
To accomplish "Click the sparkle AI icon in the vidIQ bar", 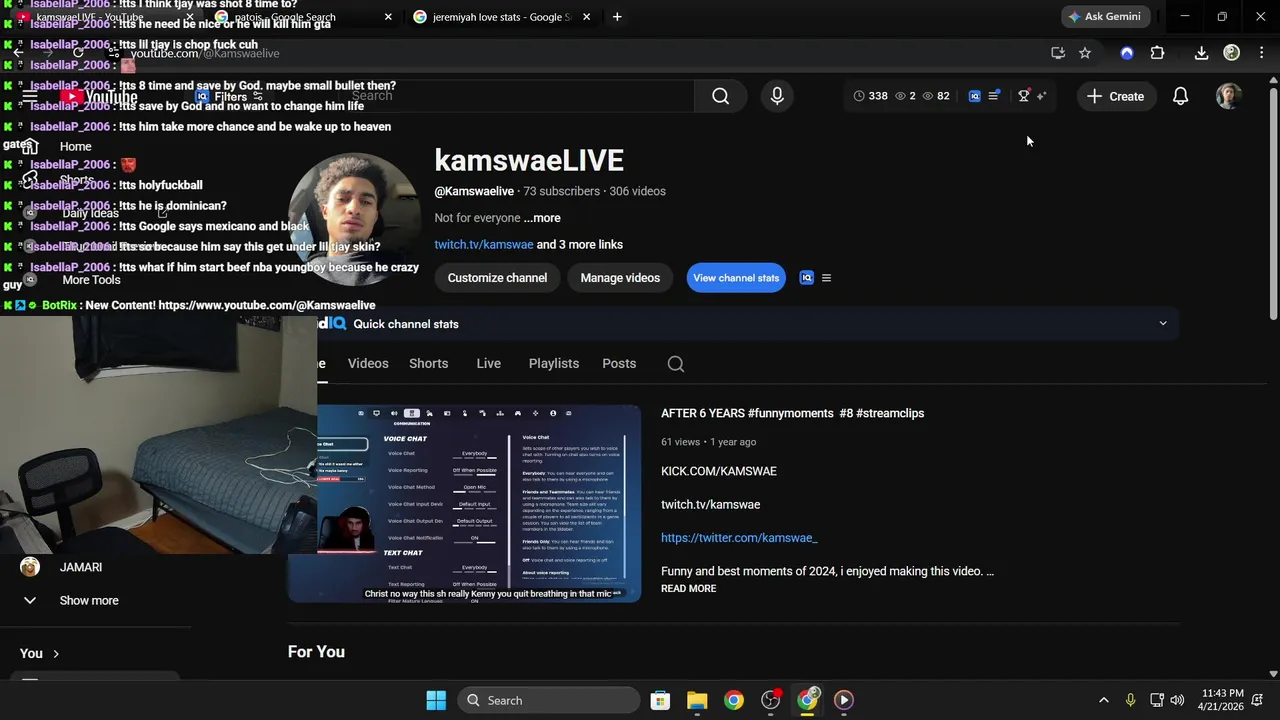I will 1041,96.
